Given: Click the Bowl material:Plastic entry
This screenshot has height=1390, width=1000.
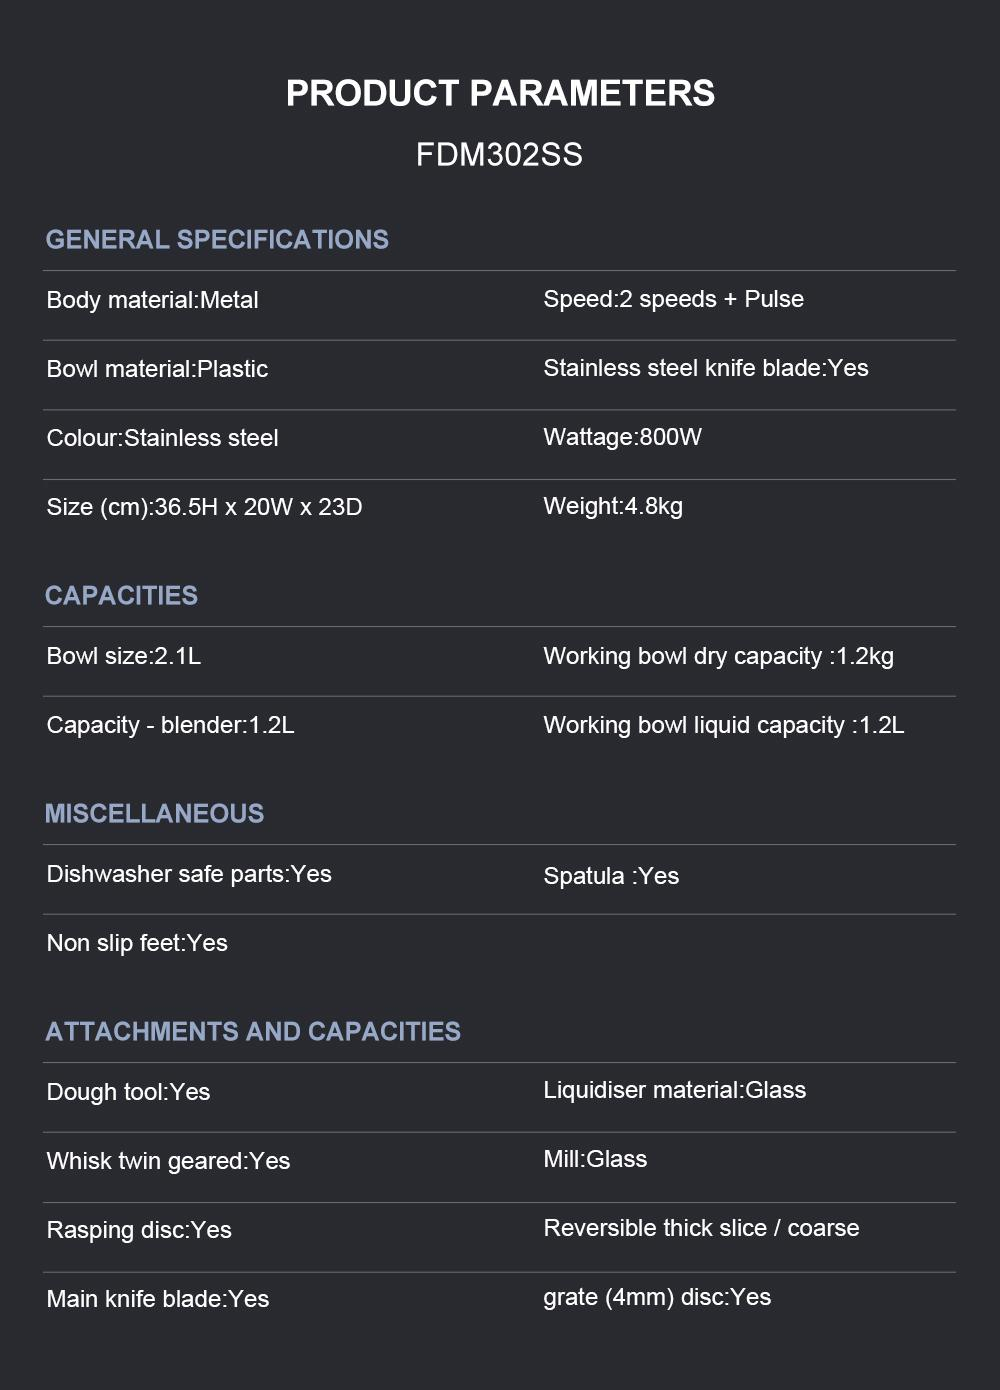Looking at the screenshot, I should point(157,369).
